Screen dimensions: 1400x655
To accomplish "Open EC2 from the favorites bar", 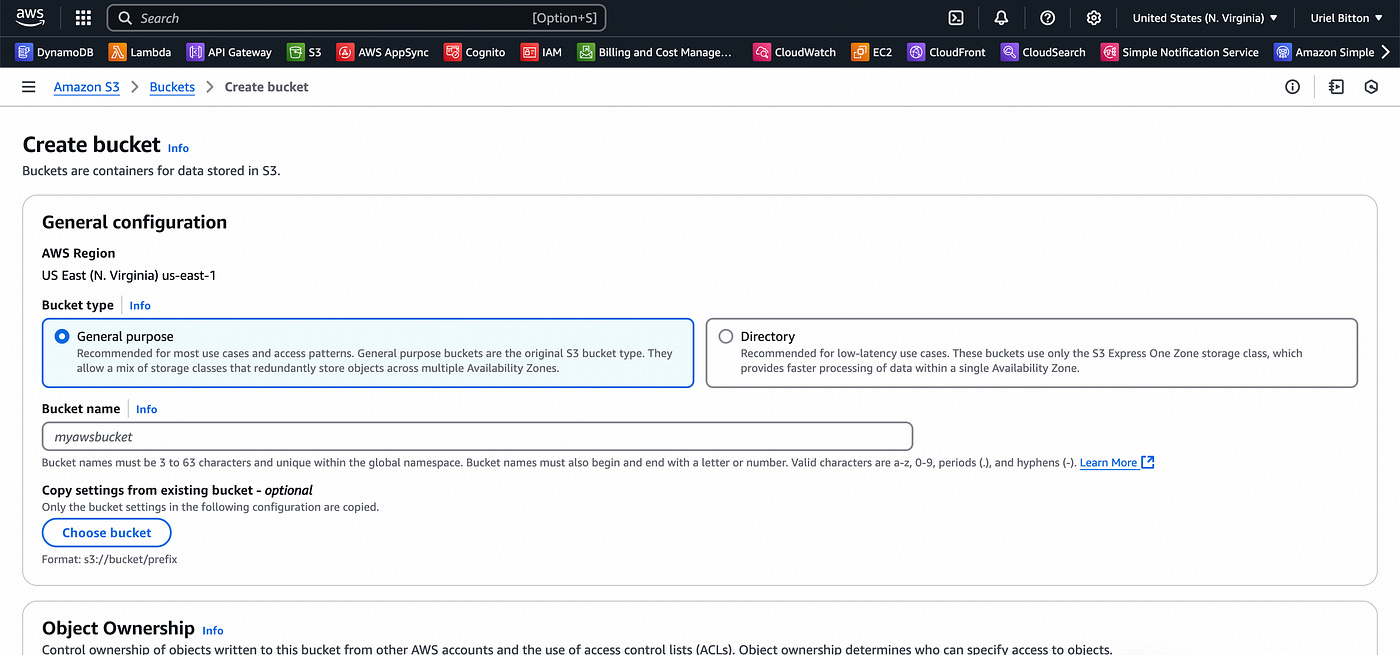I will coord(872,52).
